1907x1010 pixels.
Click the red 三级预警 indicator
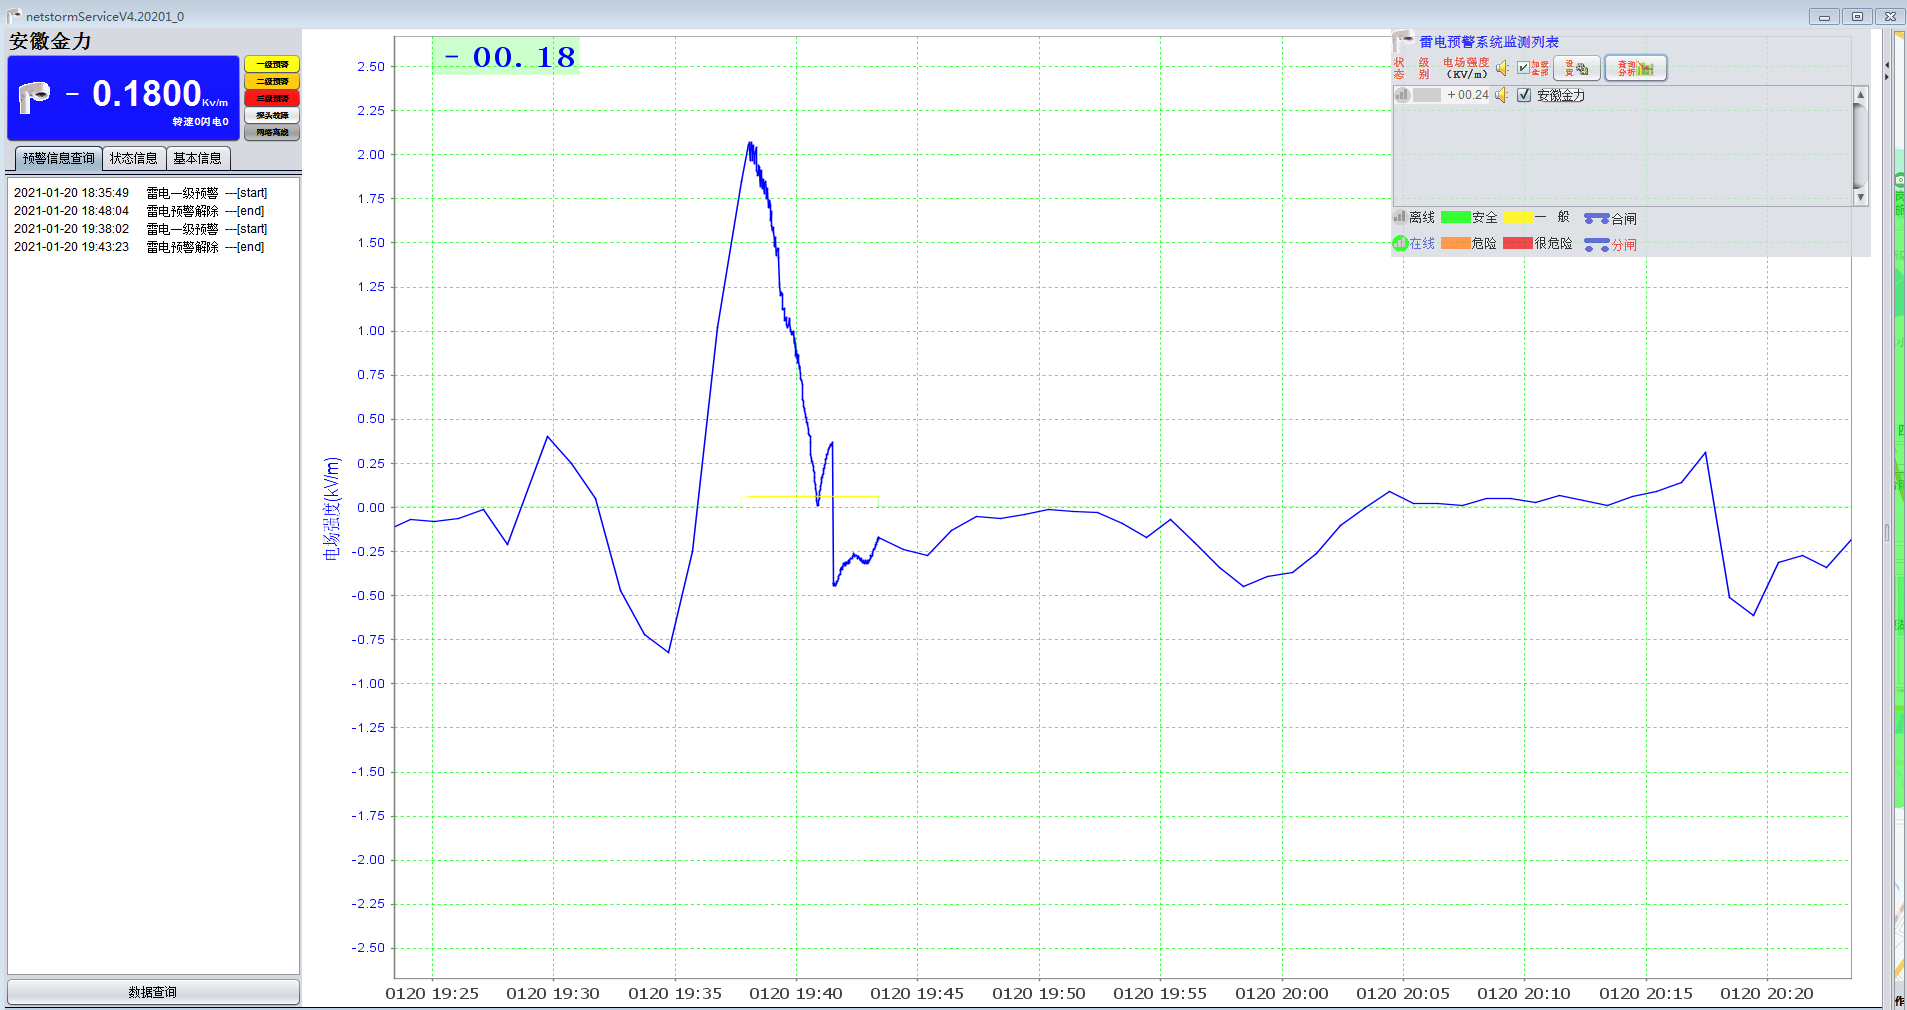tap(272, 98)
